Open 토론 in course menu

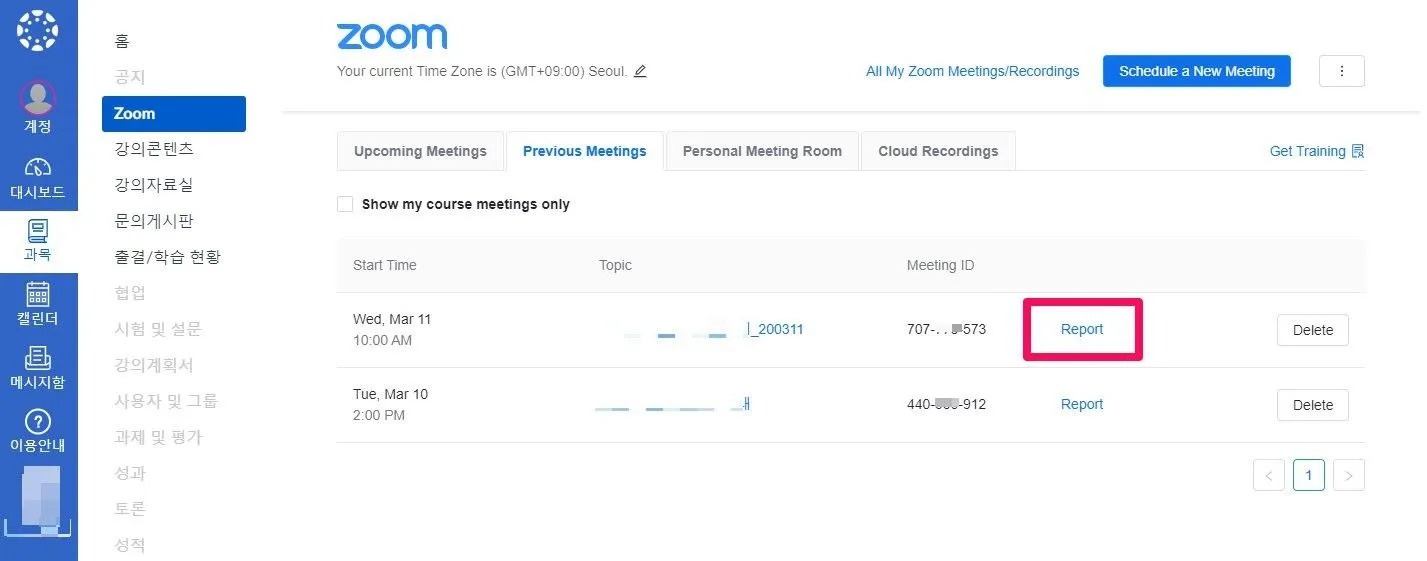130,509
